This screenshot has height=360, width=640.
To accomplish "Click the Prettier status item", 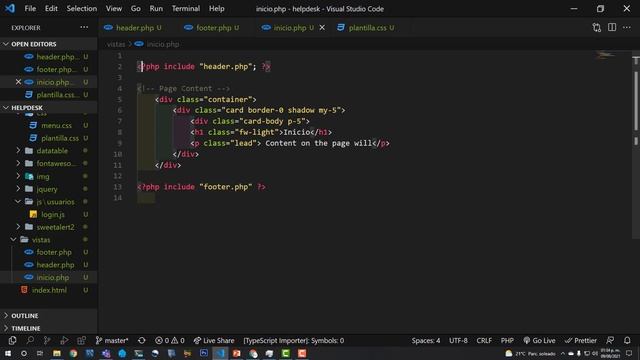I will [581, 340].
